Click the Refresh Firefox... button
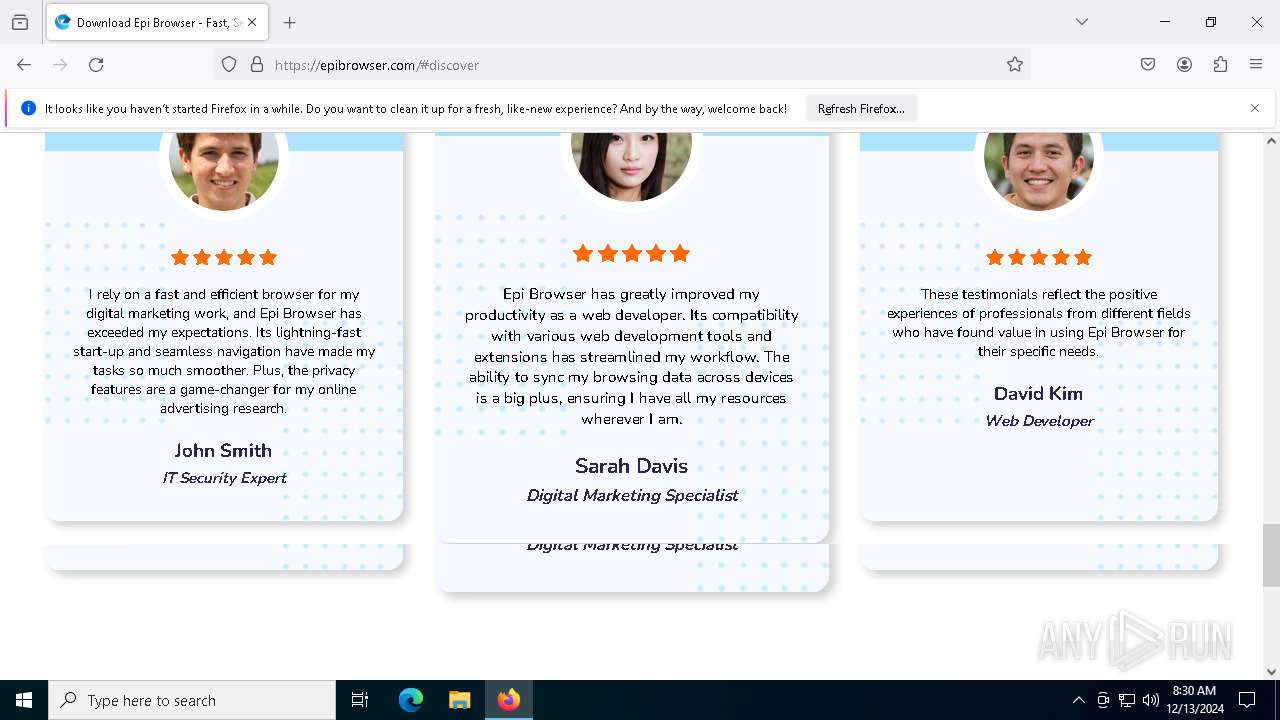This screenshot has width=1280, height=720. pos(861,109)
